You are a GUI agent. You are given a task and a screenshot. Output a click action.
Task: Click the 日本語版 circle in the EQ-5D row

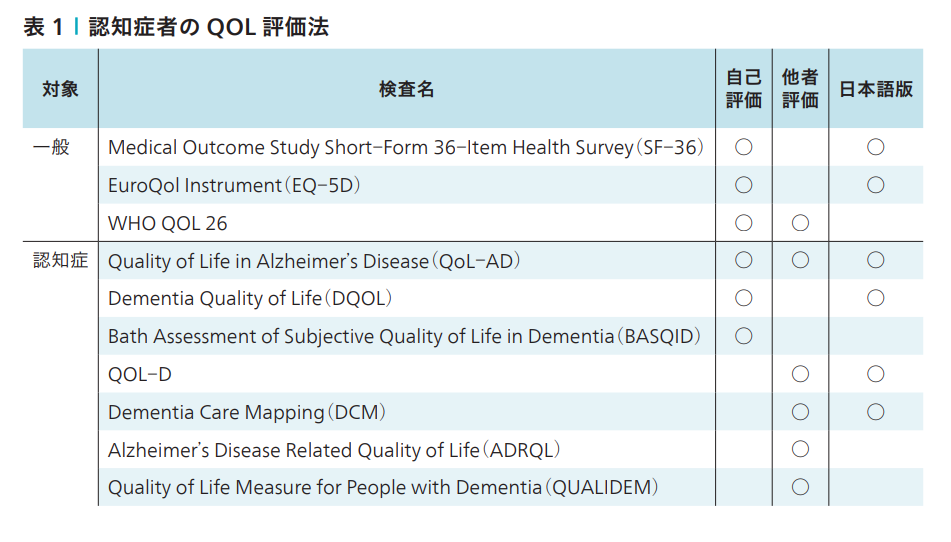875,185
